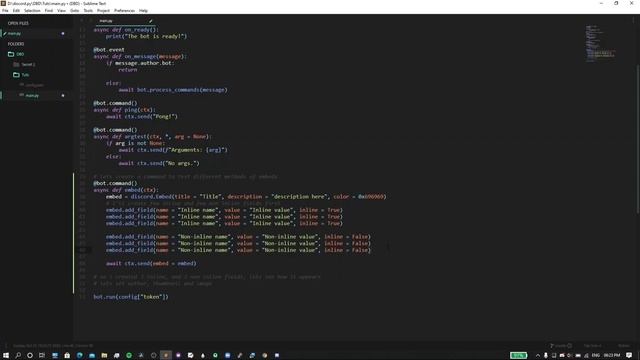Open the Selection menu
The image size is (640, 360).
click(x=32, y=11)
